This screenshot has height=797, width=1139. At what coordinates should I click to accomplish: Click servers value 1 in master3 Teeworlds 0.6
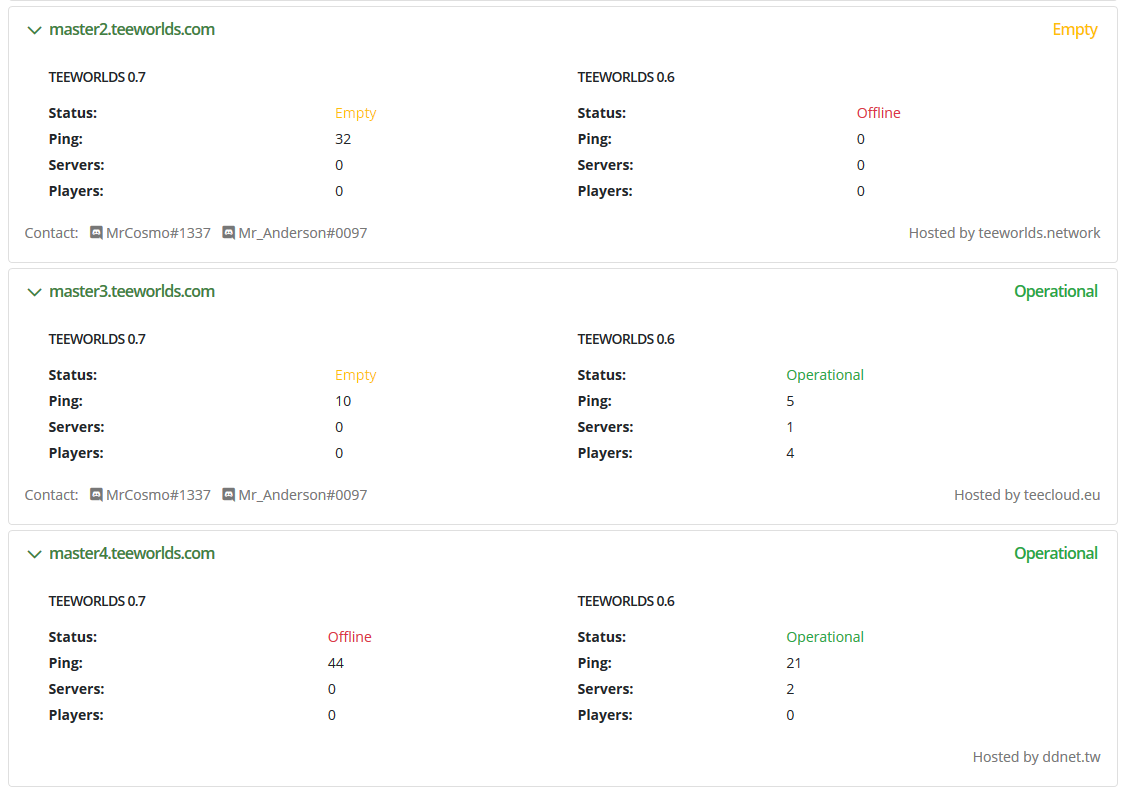[790, 427]
